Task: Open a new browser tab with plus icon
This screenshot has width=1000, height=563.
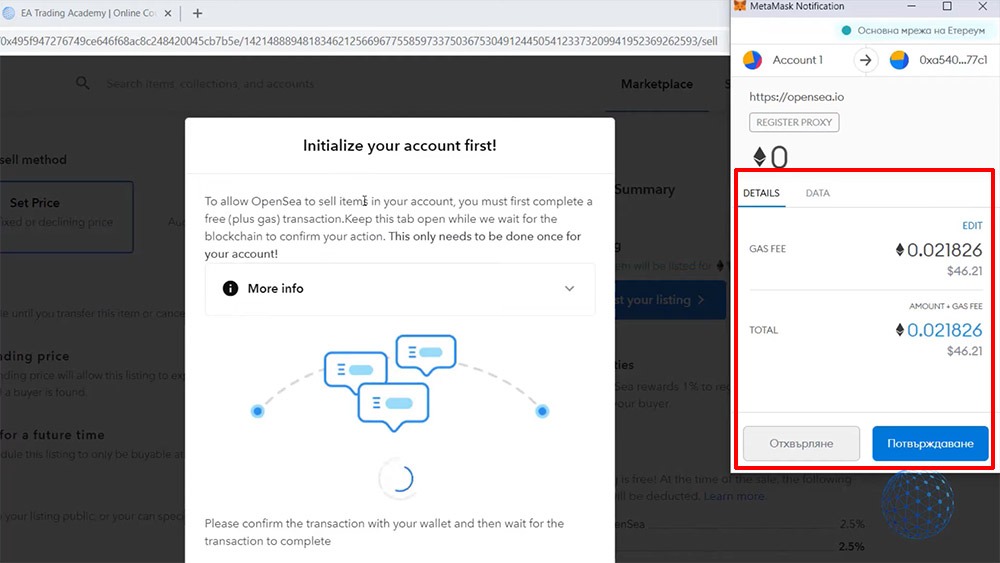Action: click(x=197, y=13)
